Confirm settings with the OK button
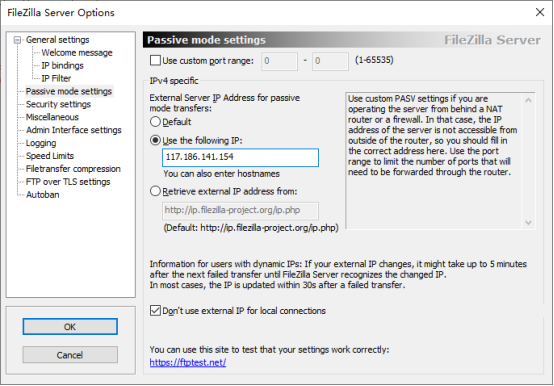Image resolution: width=554 pixels, height=386 pixels. (70, 327)
